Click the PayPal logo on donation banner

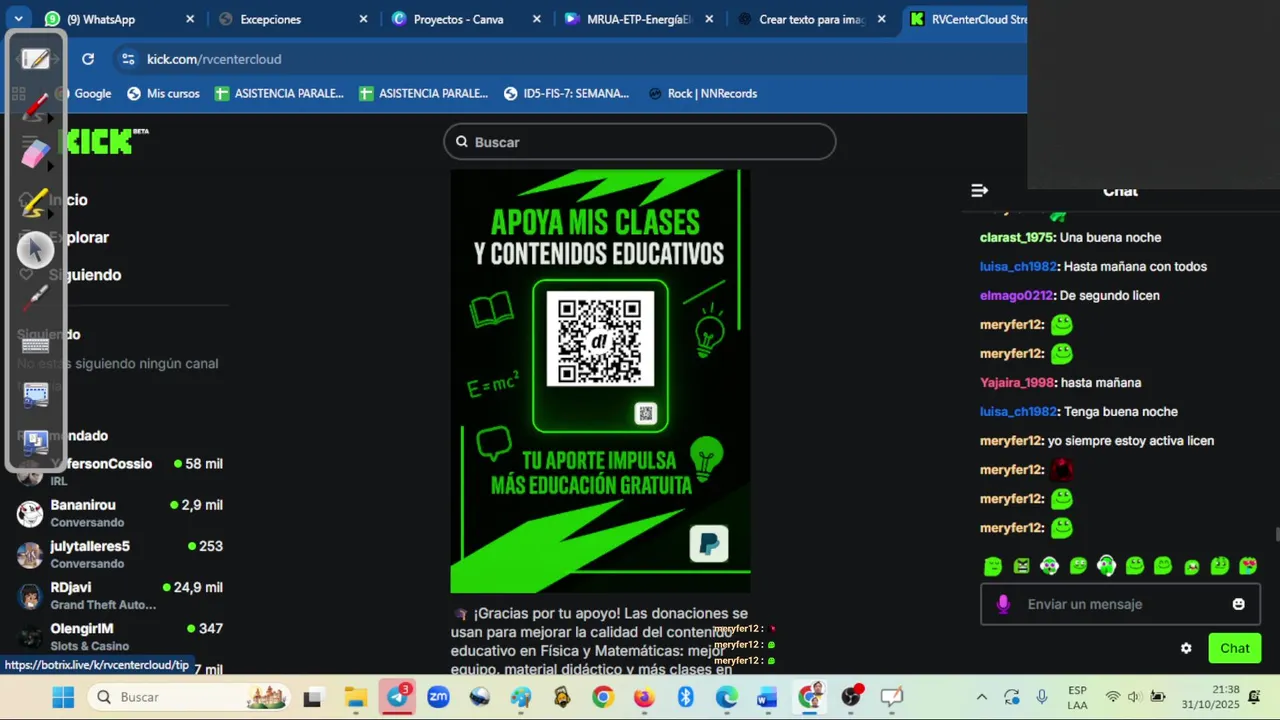pos(709,544)
